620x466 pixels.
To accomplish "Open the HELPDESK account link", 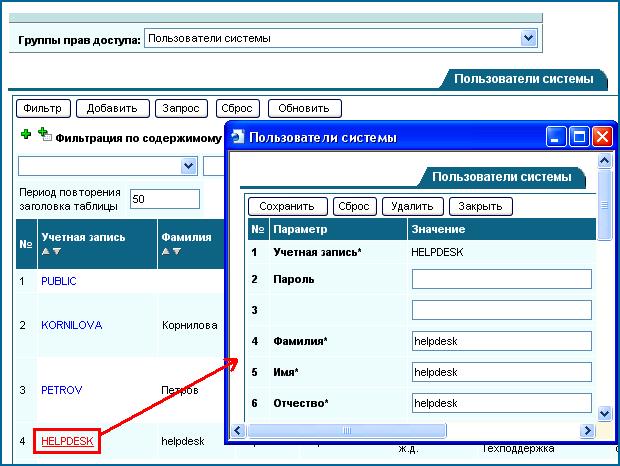I will 67,441.
